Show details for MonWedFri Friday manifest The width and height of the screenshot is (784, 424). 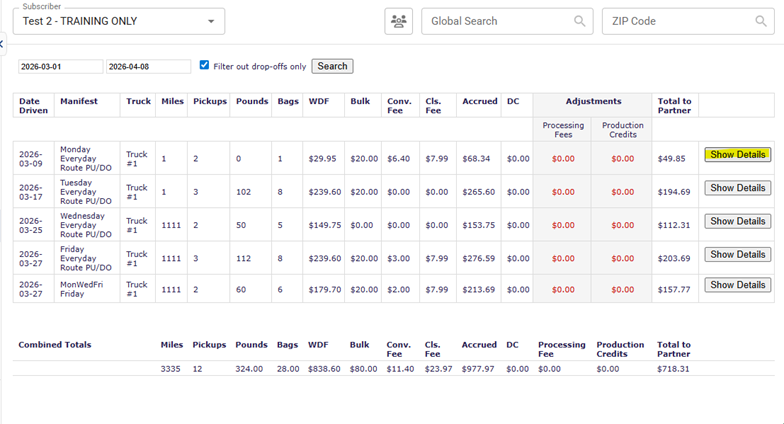click(737, 285)
